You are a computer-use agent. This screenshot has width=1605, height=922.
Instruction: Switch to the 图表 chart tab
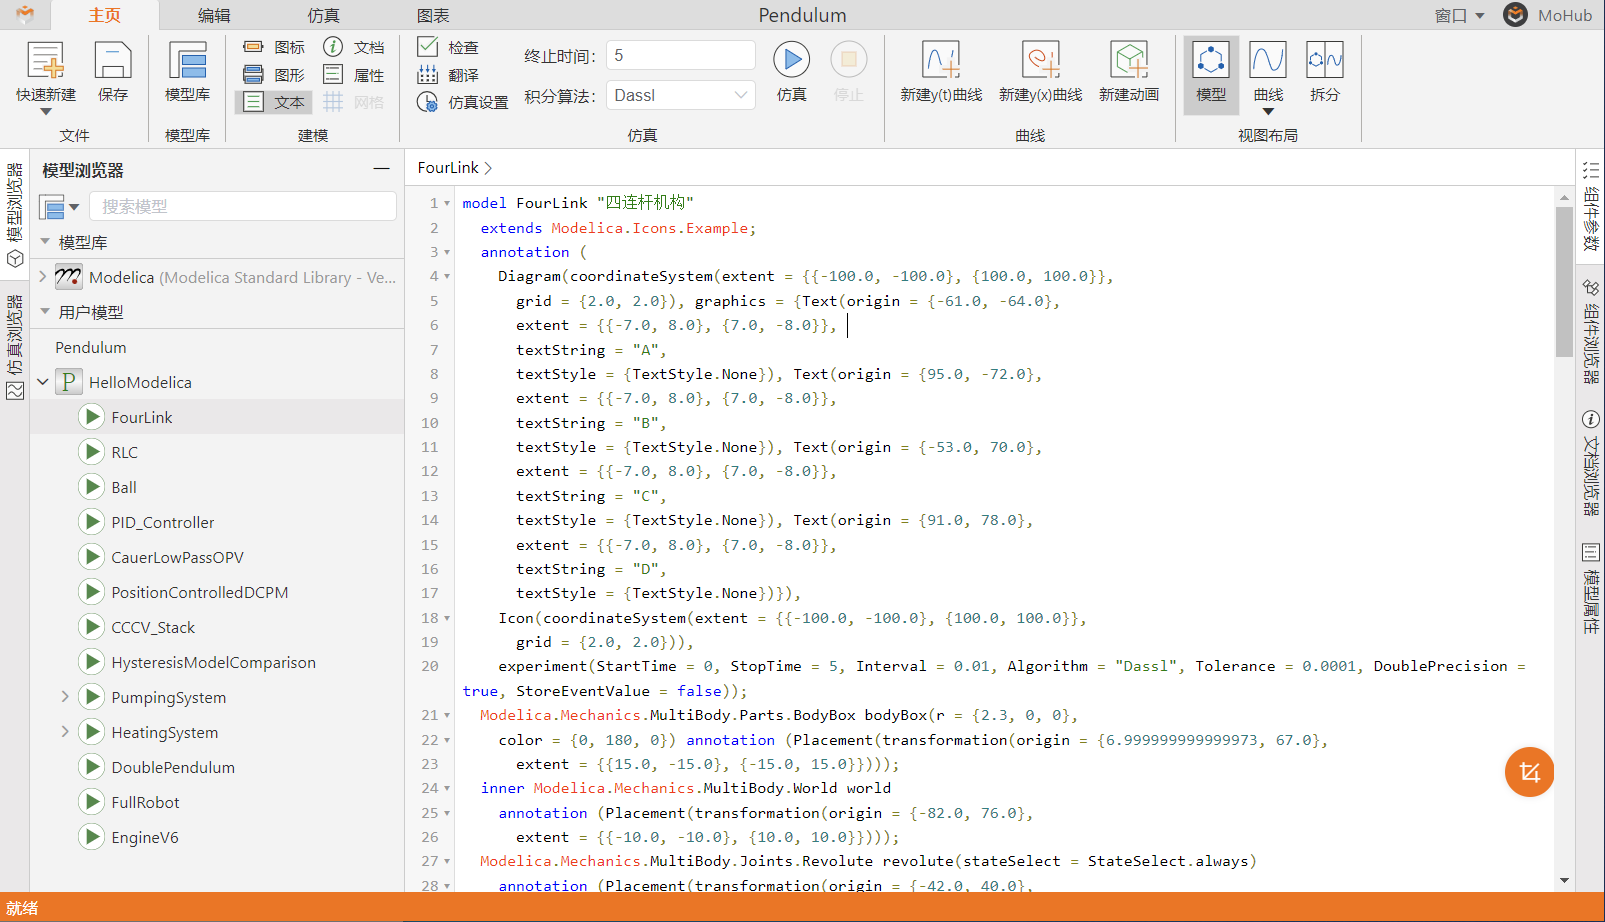tap(433, 15)
